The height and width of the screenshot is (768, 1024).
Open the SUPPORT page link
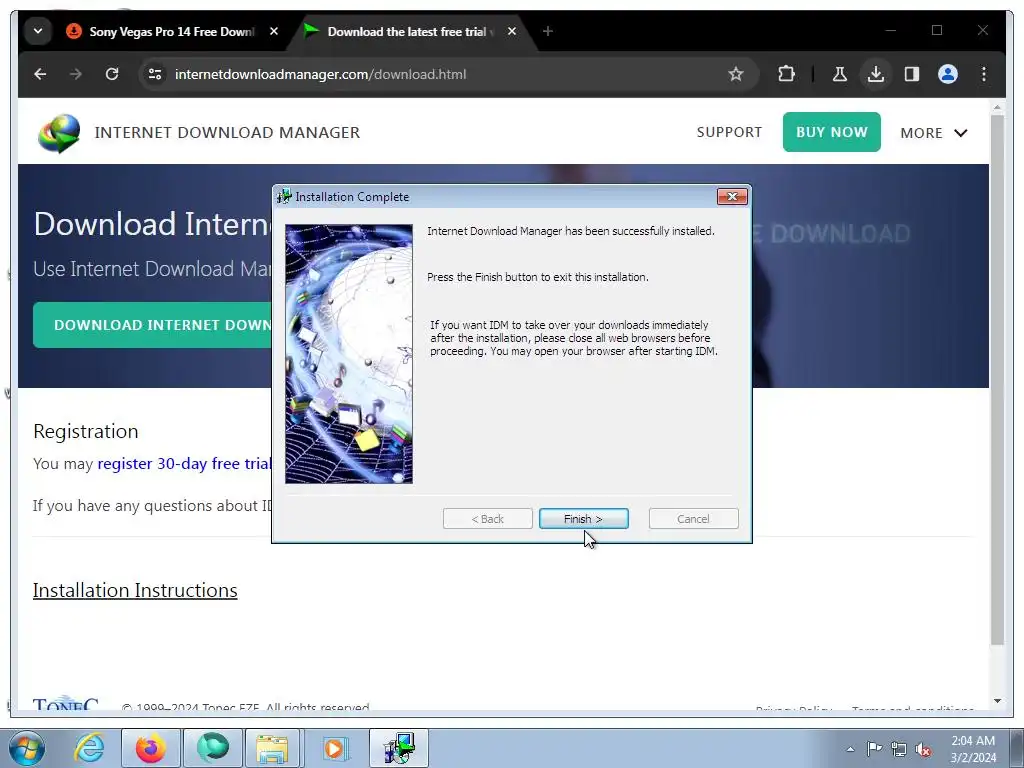729,133
